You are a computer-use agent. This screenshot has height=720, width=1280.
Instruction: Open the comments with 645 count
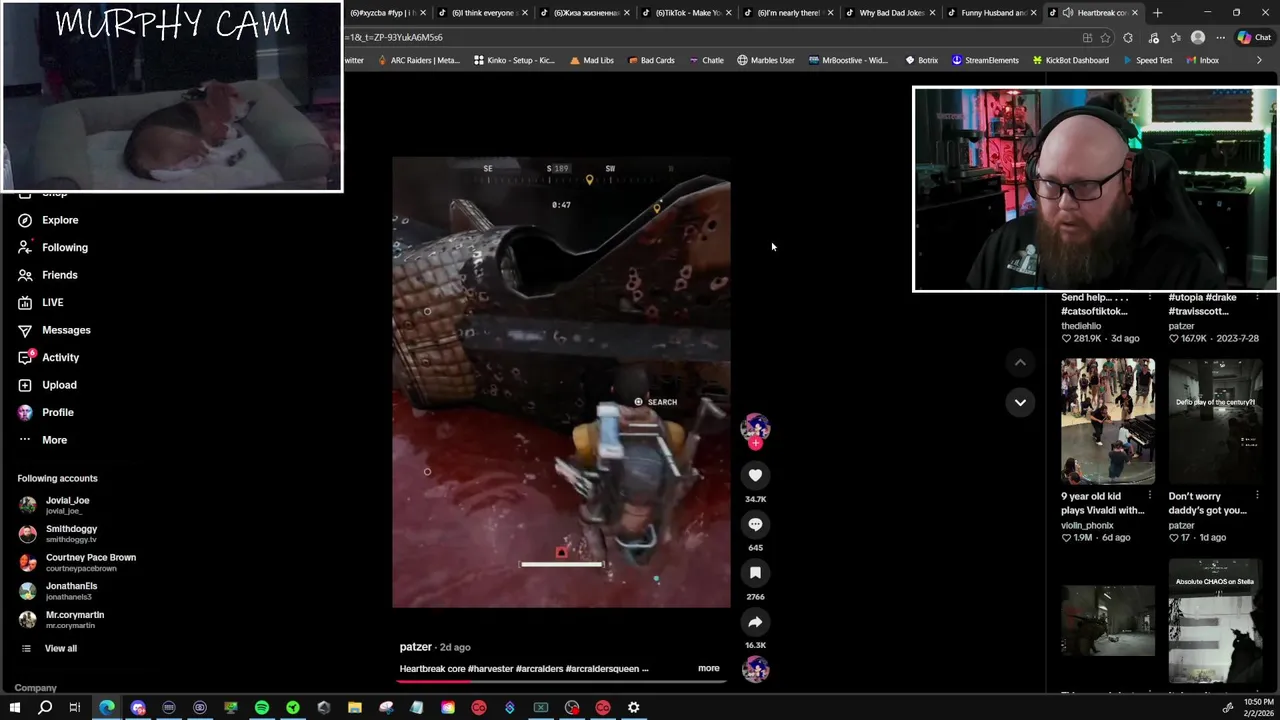click(x=755, y=524)
